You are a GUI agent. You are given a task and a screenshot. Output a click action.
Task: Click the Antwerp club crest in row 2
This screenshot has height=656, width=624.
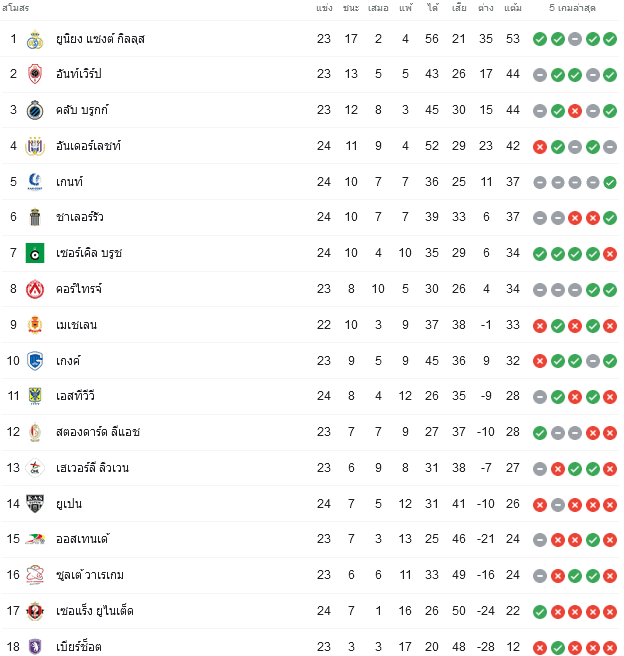tap(35, 74)
